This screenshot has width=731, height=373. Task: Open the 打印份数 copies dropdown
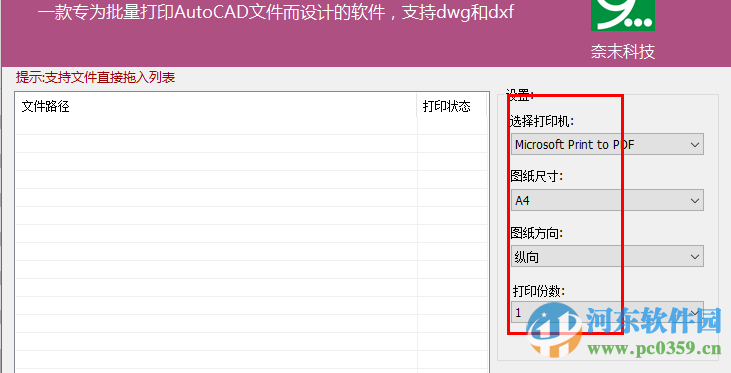click(x=607, y=313)
